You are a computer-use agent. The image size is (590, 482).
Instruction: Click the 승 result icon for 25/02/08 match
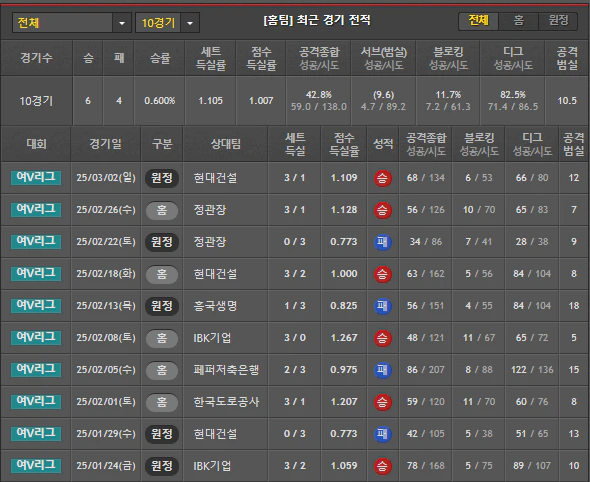pyautogui.click(x=382, y=338)
